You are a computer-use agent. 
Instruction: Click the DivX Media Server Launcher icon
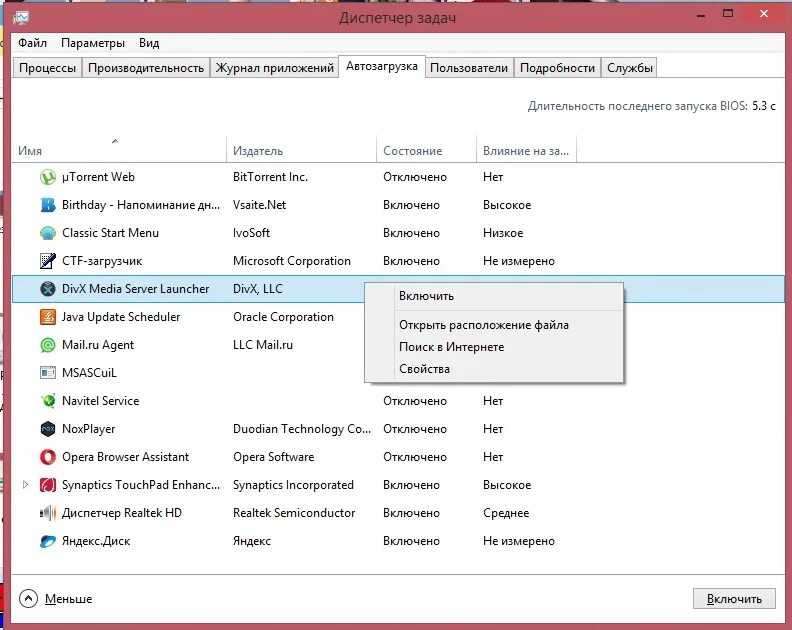47,289
